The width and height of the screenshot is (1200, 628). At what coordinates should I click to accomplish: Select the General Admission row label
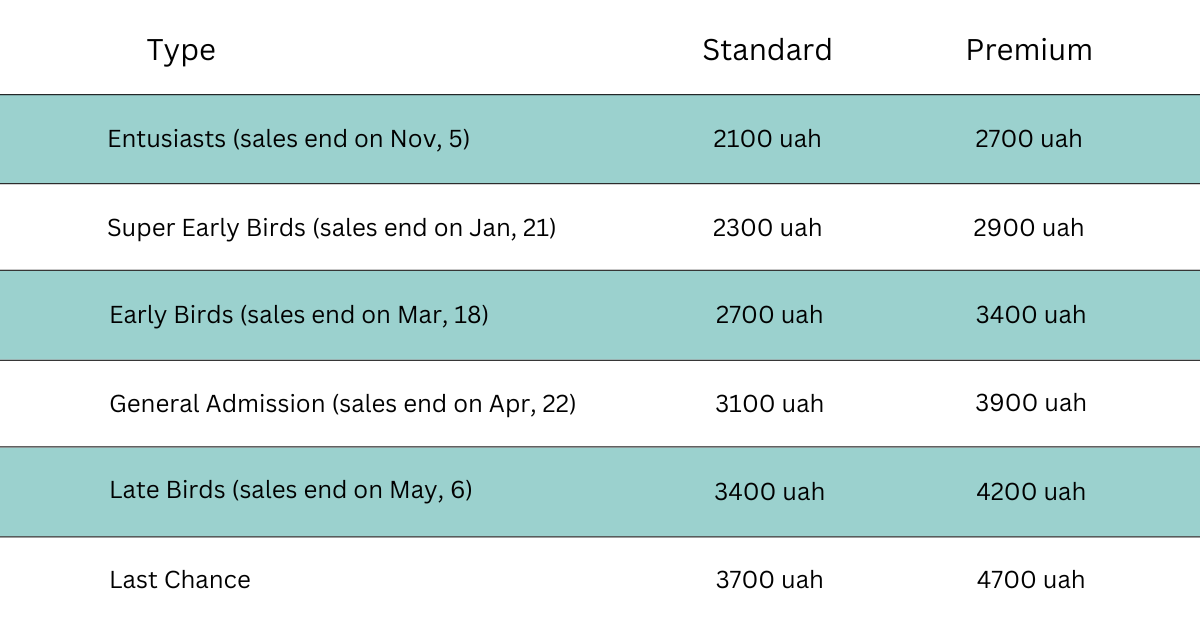pyautogui.click(x=342, y=404)
